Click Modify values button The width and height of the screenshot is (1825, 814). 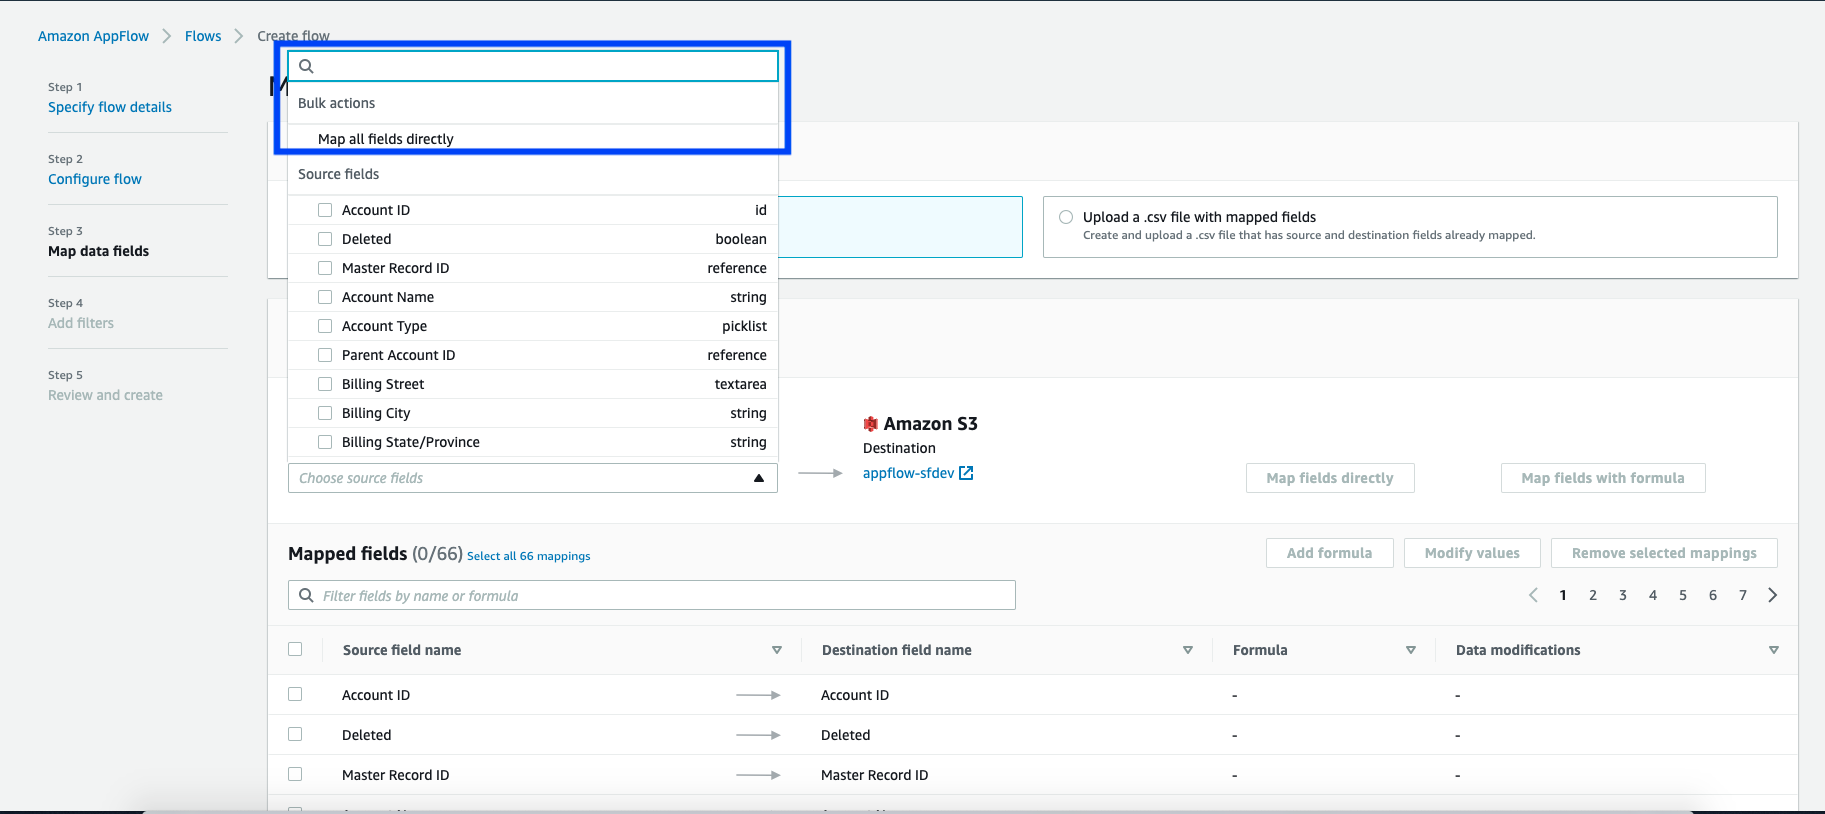(1472, 553)
